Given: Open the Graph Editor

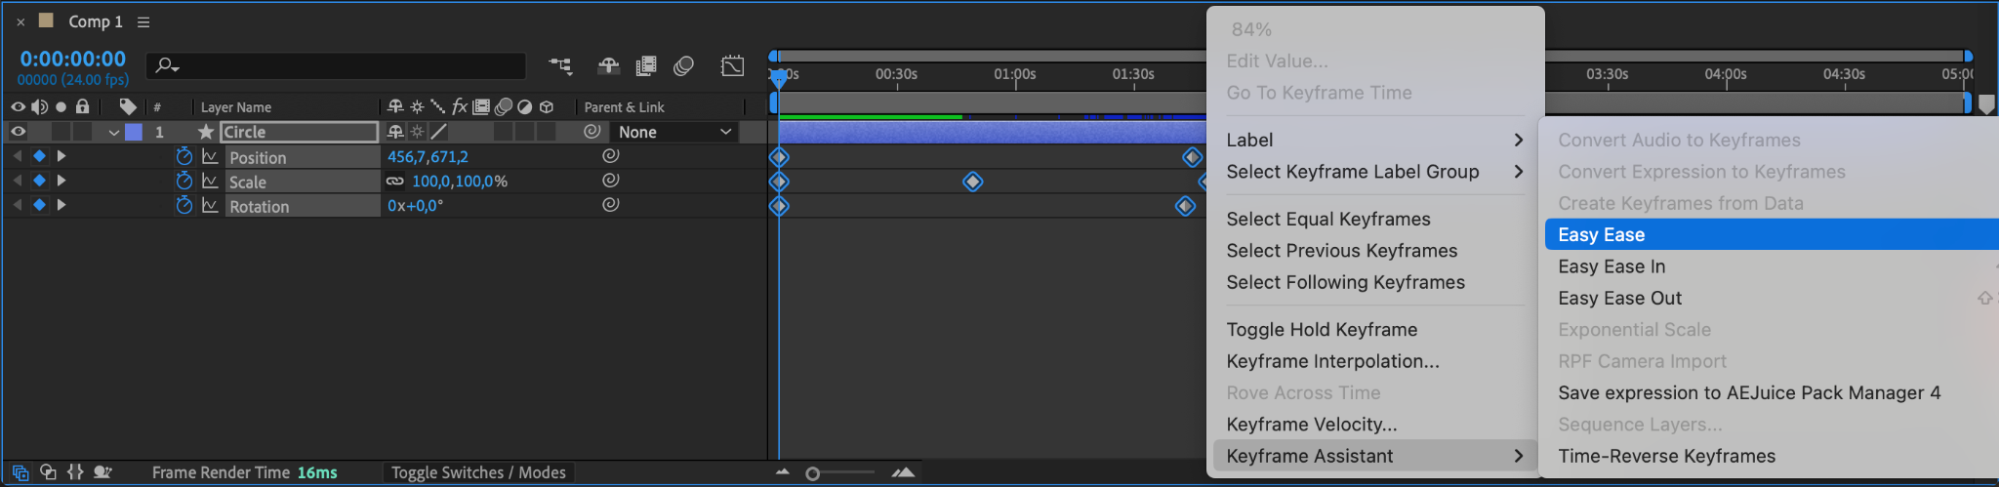Looking at the screenshot, I should point(733,66).
